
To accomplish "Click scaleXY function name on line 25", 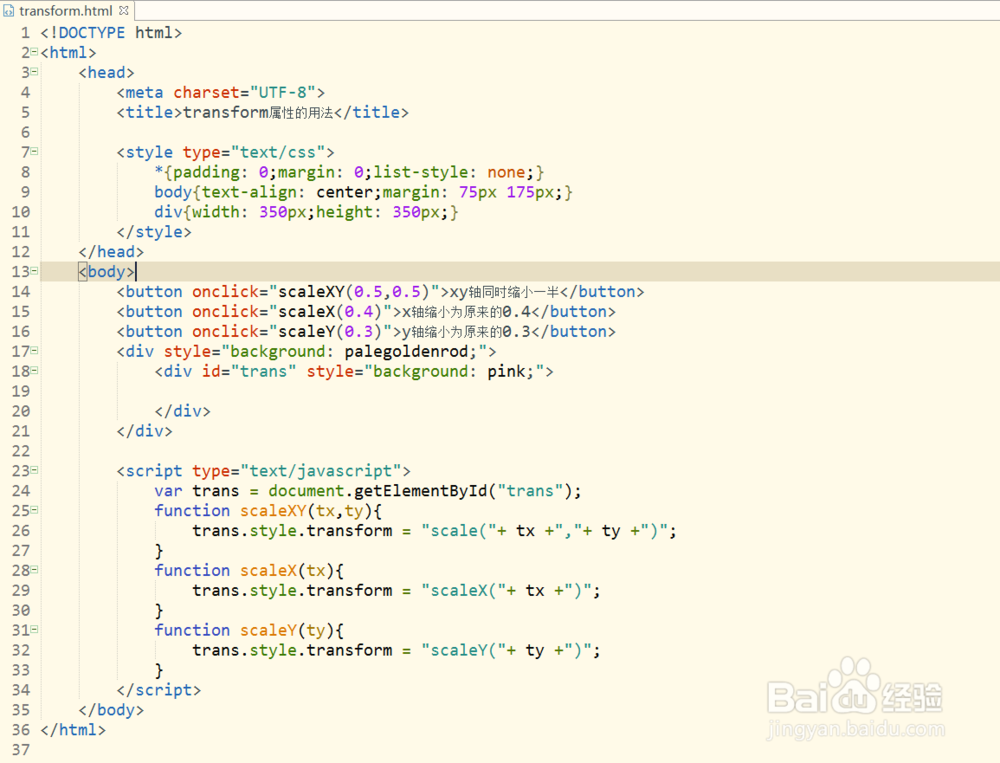I will tap(273, 510).
